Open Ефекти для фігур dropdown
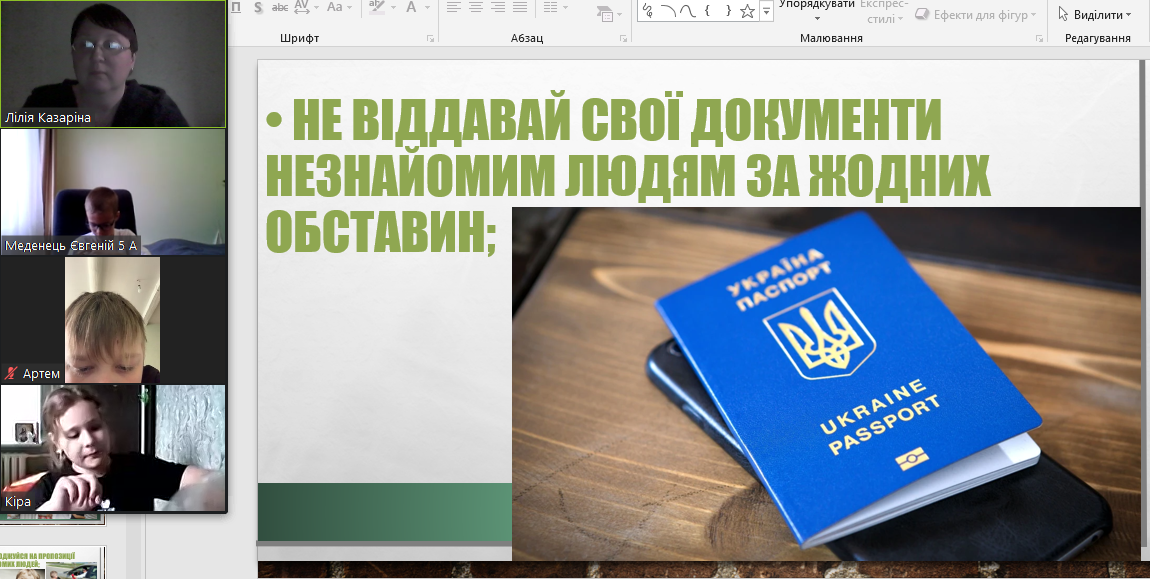The height and width of the screenshot is (579, 1150). 976,14
